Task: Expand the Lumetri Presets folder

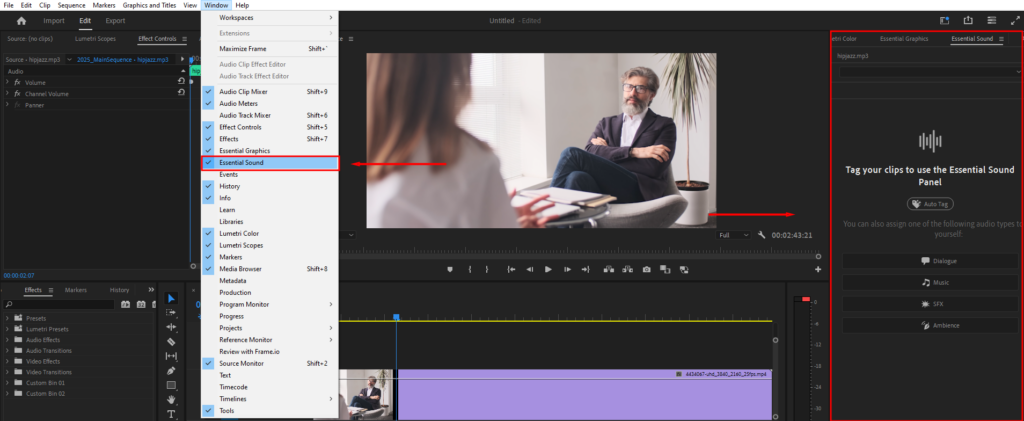Action: pyautogui.click(x=7, y=329)
